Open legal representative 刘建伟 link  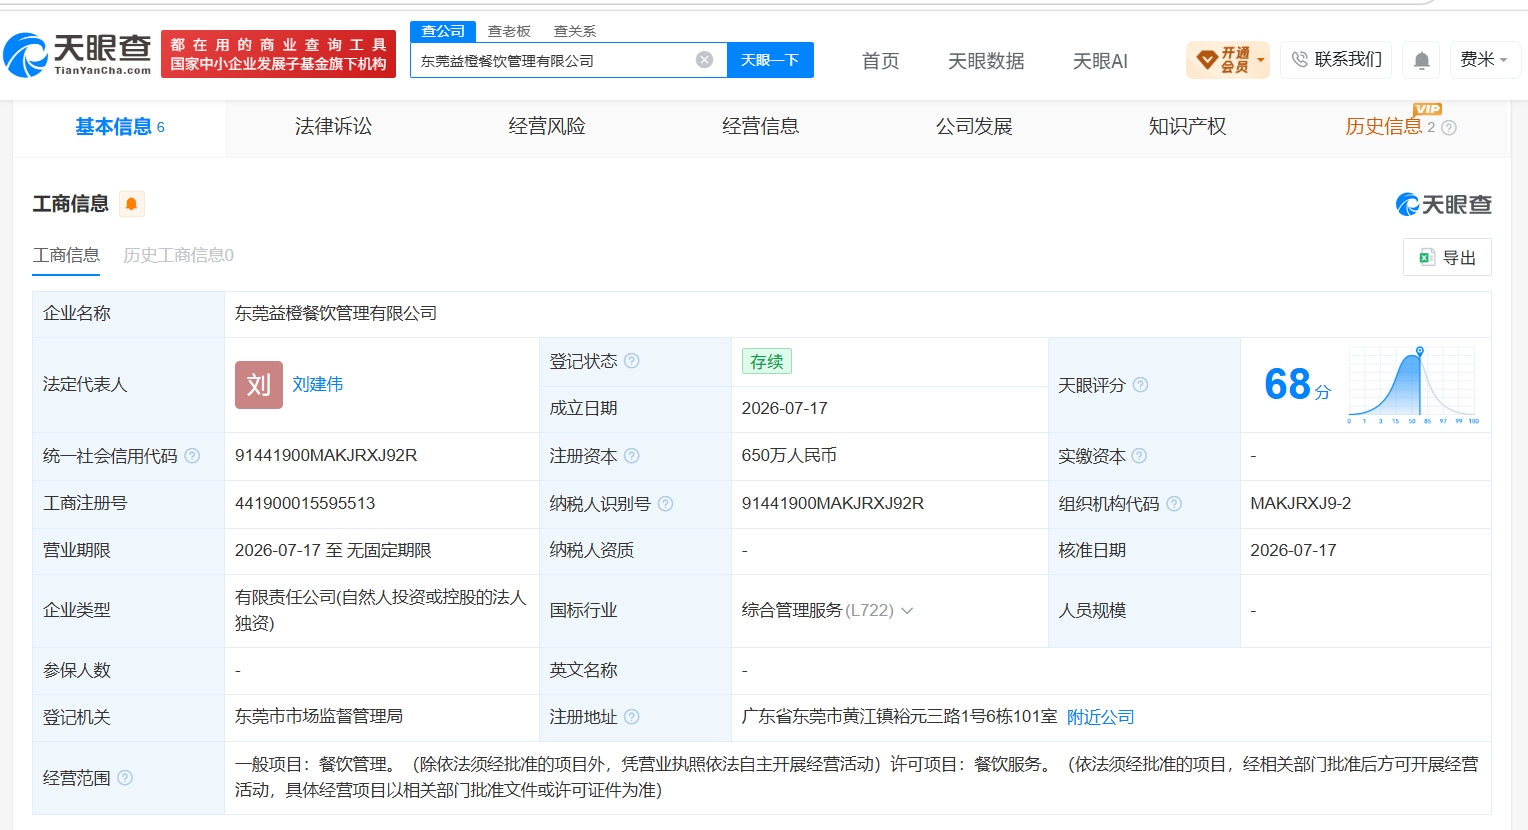tap(318, 385)
